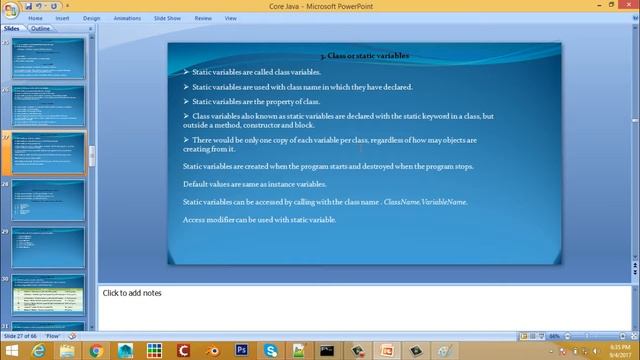
Task: Click bullet 'Static variables are the property of class.'
Action: tap(256, 102)
